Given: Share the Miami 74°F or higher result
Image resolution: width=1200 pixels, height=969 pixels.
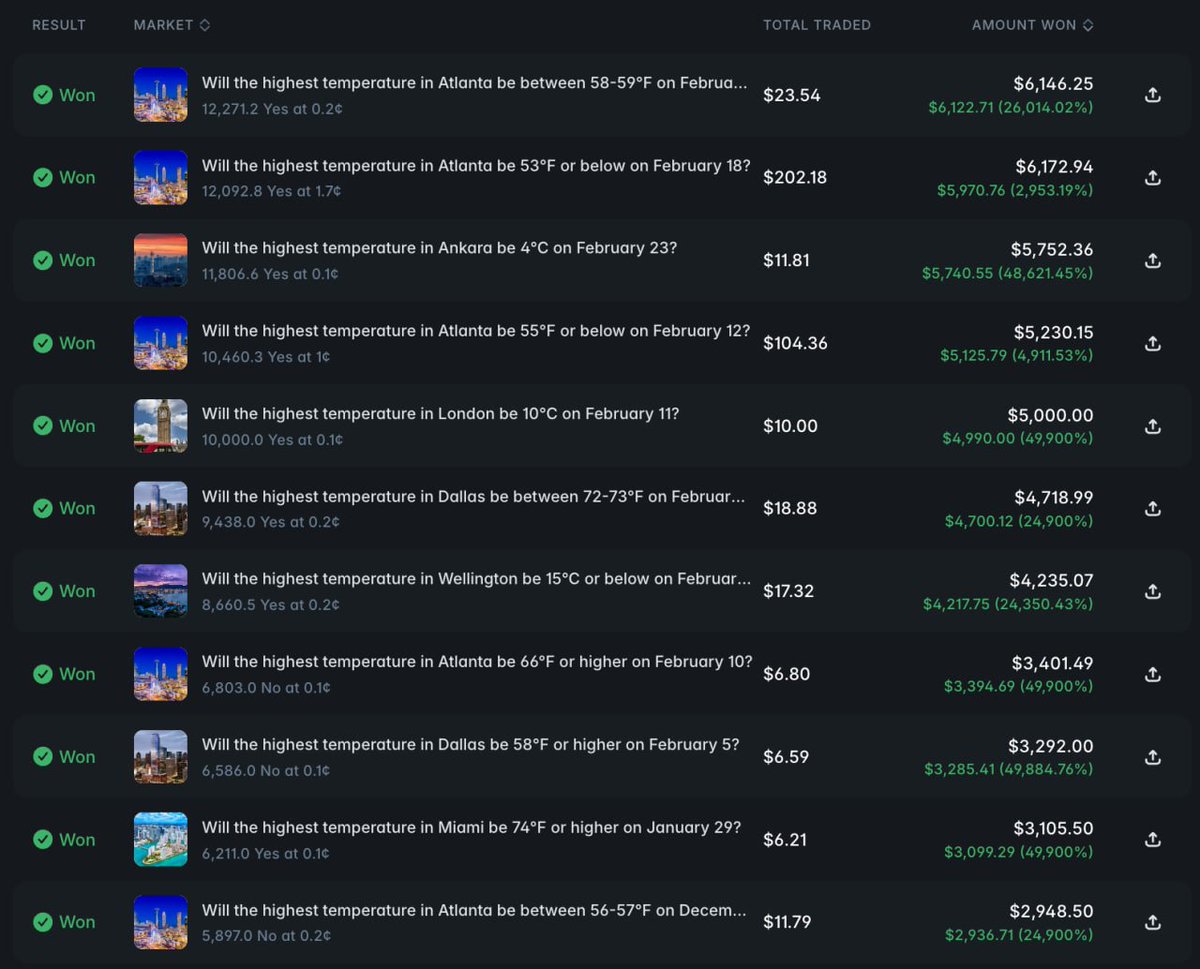Looking at the screenshot, I should (x=1152, y=839).
